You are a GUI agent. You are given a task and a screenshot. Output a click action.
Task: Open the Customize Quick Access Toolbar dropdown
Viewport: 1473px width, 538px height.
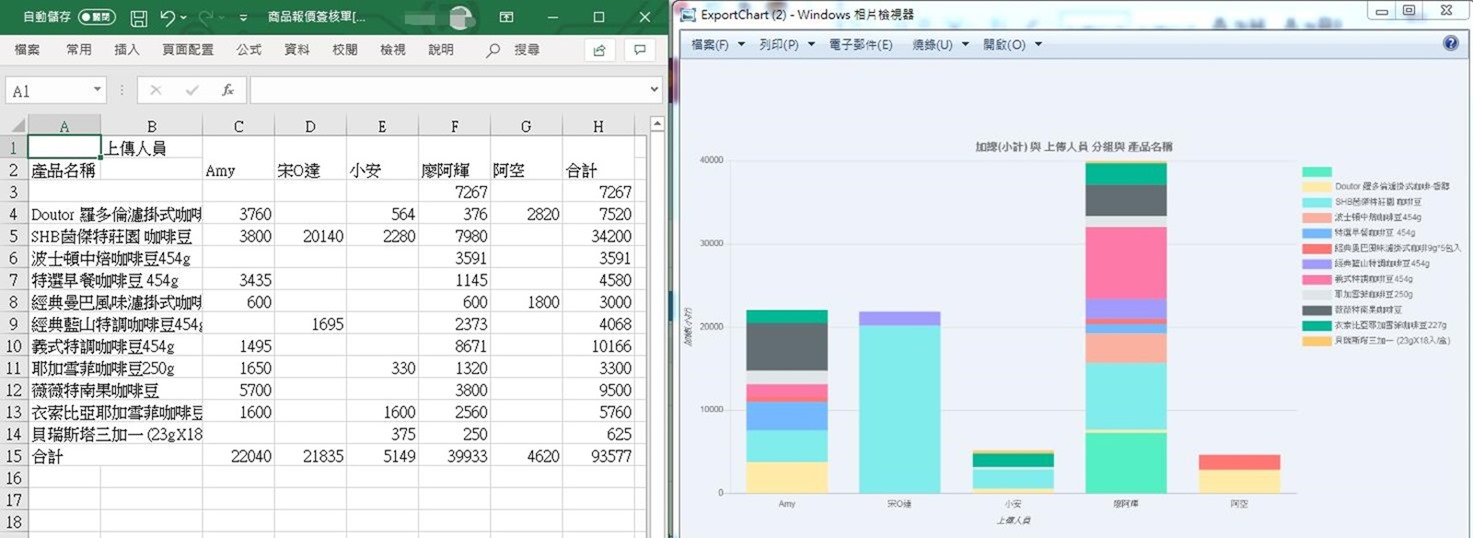tap(244, 18)
